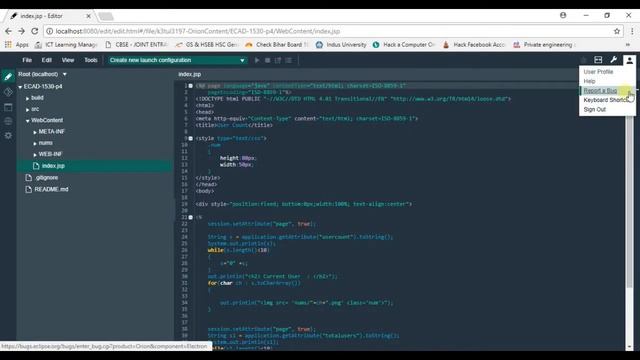
Task: Open the wrench options menu
Action: (613, 60)
